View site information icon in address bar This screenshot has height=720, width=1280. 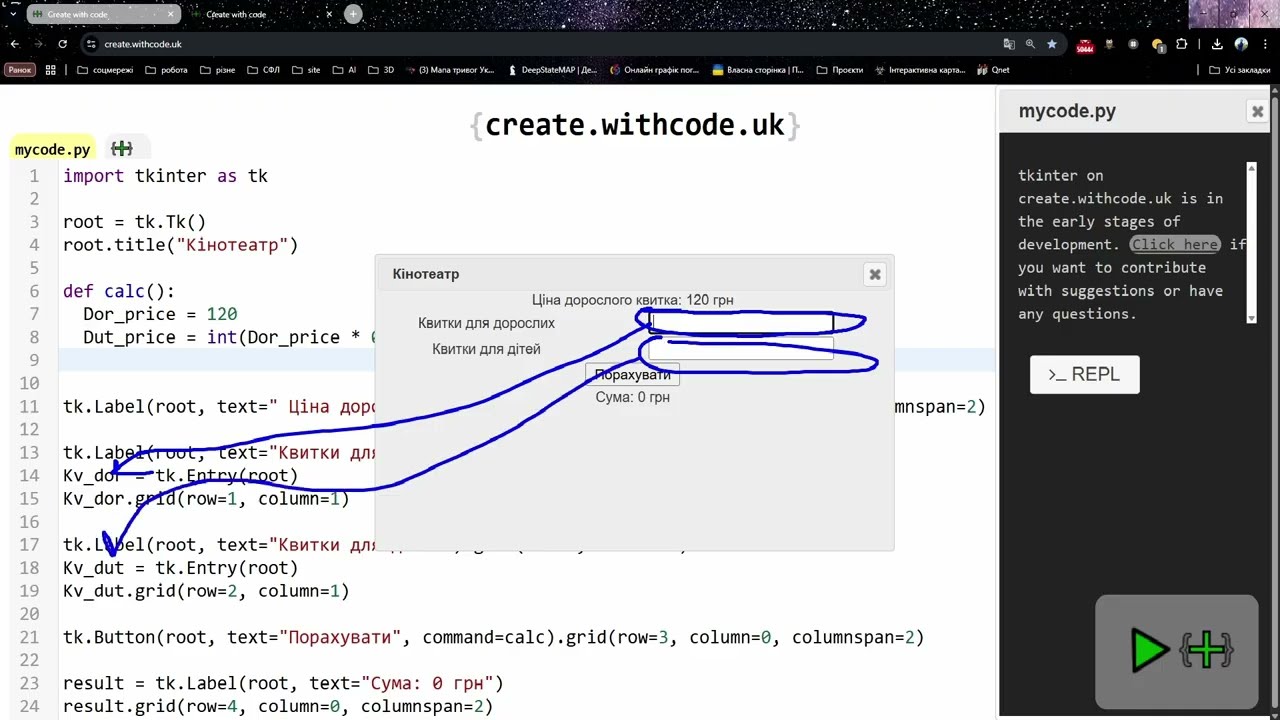pyautogui.click(x=91, y=44)
